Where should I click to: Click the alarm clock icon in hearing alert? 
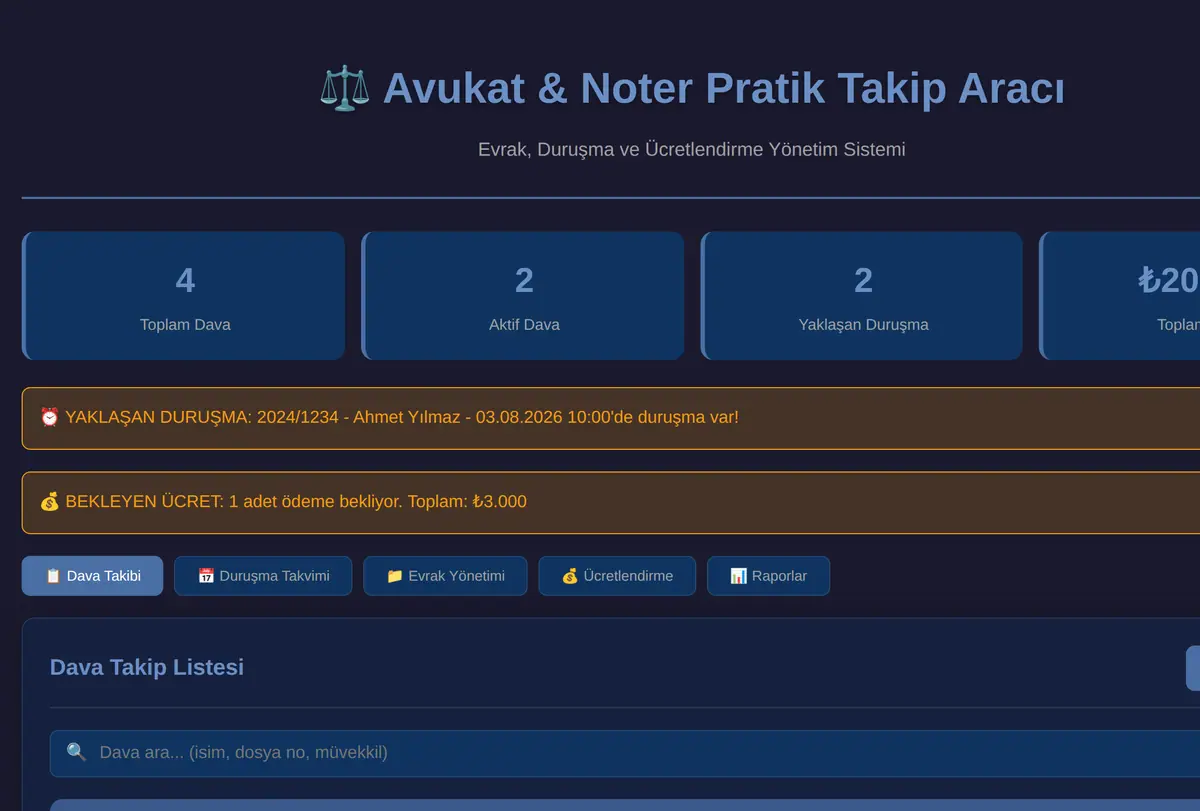49,417
